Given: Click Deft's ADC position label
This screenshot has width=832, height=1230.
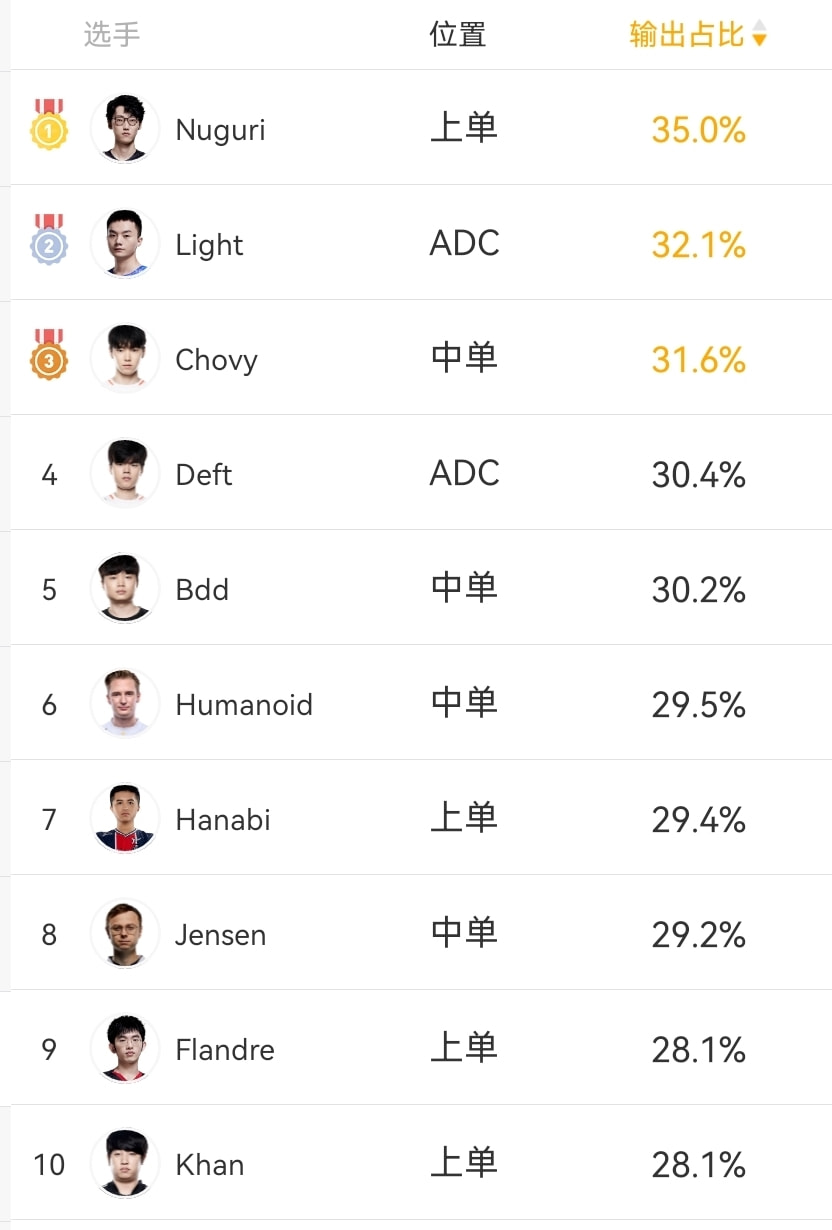Looking at the screenshot, I should [x=464, y=473].
